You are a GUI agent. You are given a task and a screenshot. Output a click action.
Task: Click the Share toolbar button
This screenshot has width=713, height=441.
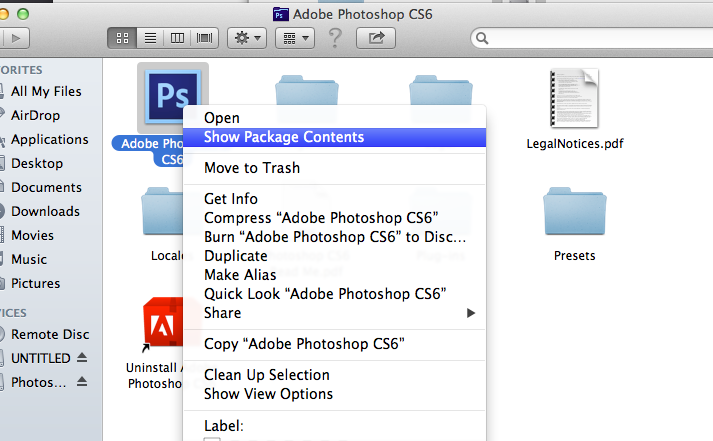[x=376, y=38]
